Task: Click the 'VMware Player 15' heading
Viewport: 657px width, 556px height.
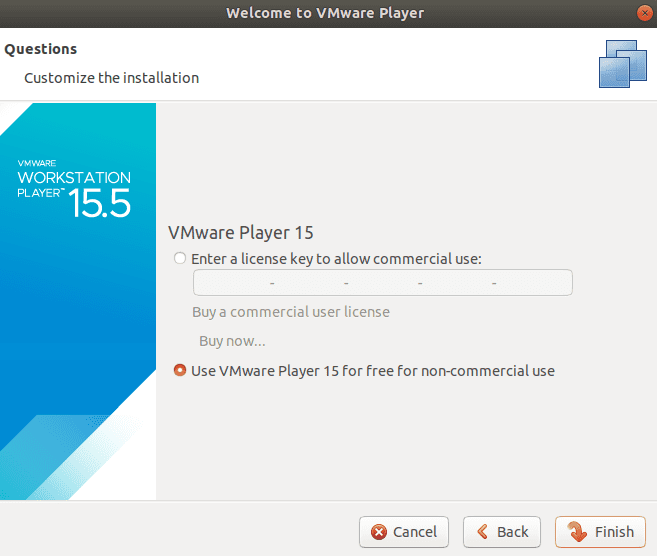Action: click(240, 233)
